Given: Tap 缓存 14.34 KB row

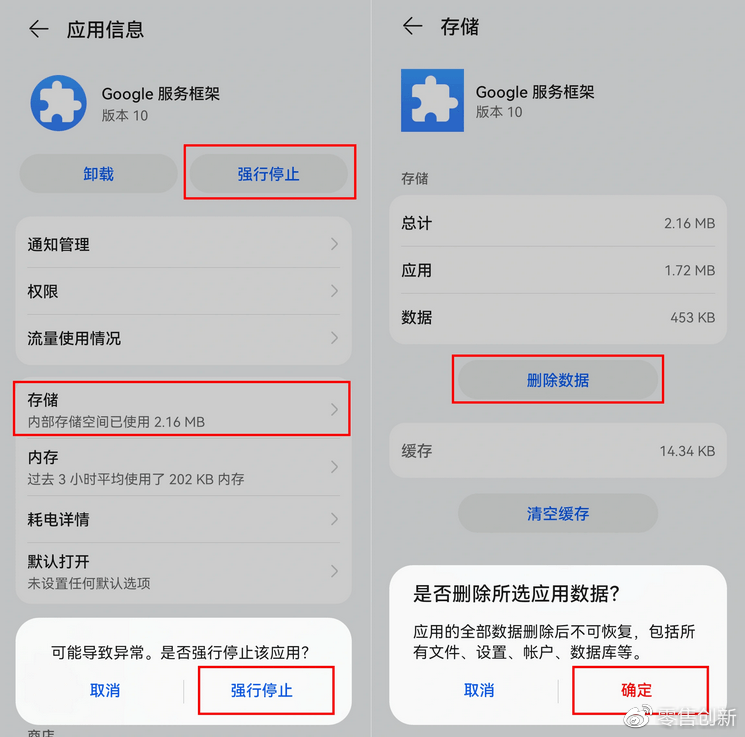Looking at the screenshot, I should (x=558, y=450).
